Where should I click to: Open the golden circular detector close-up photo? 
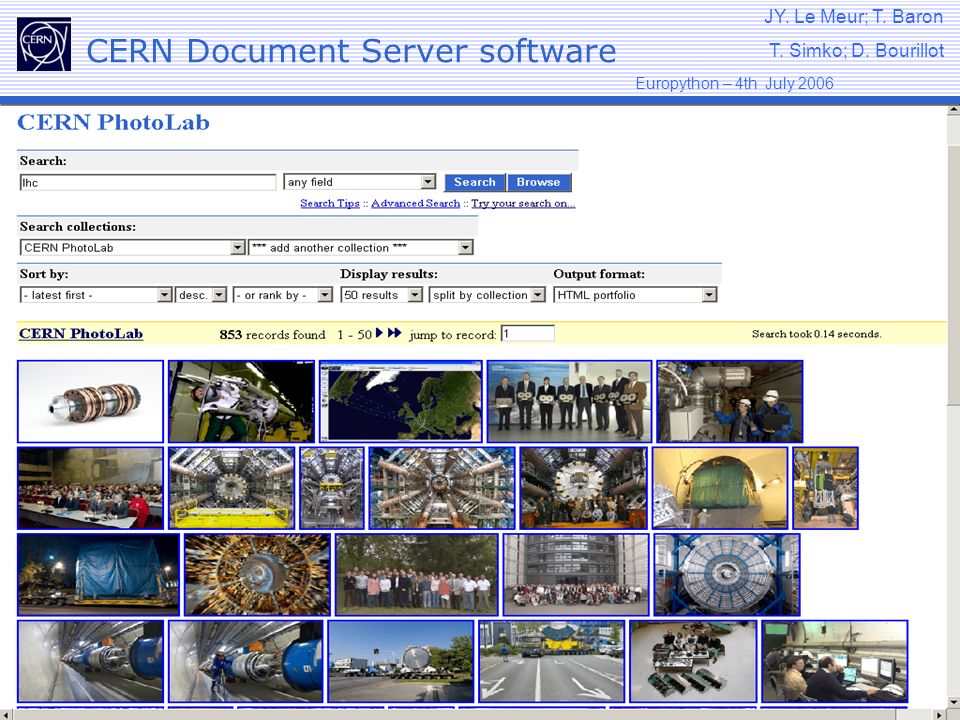point(257,574)
